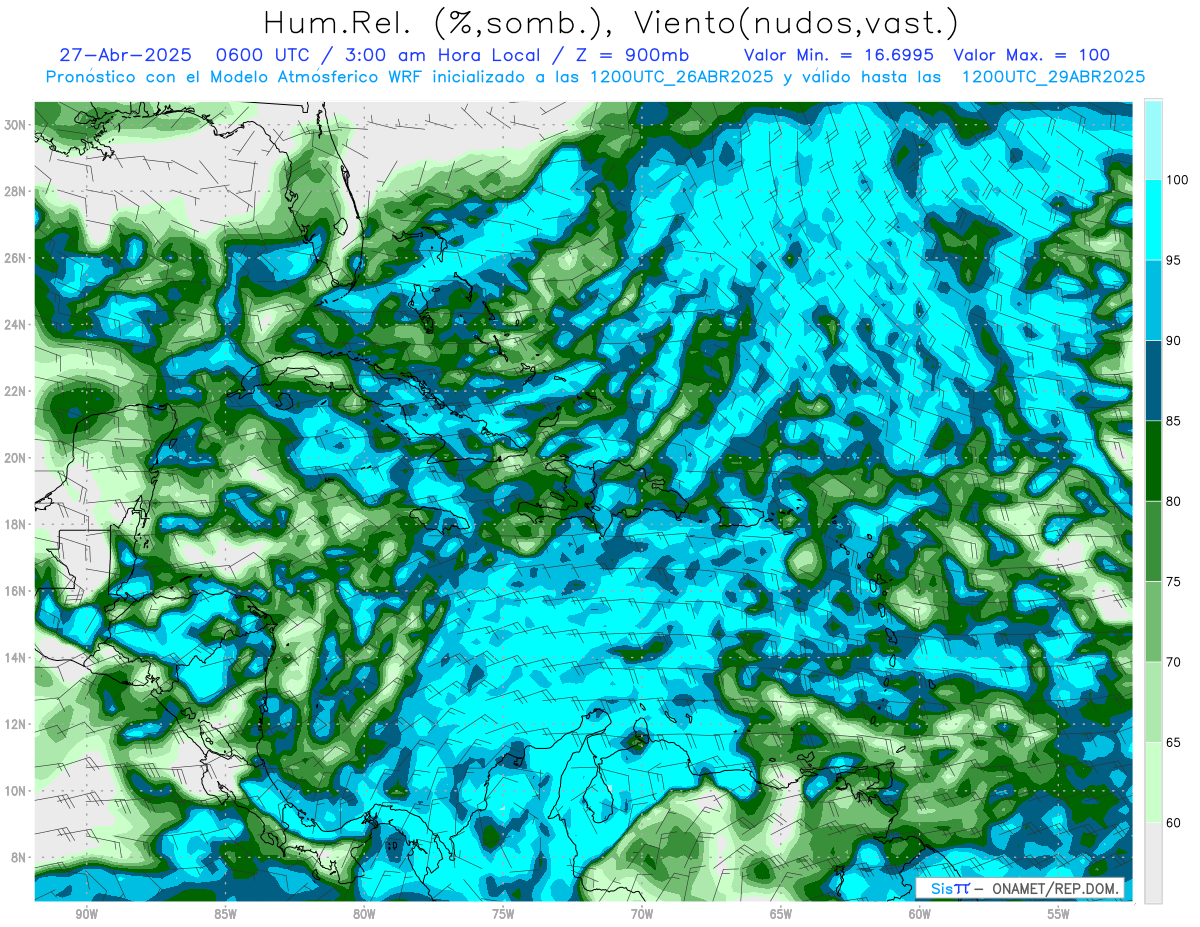Click the '18N' latitude label
1200x927 pixels.
16,524
